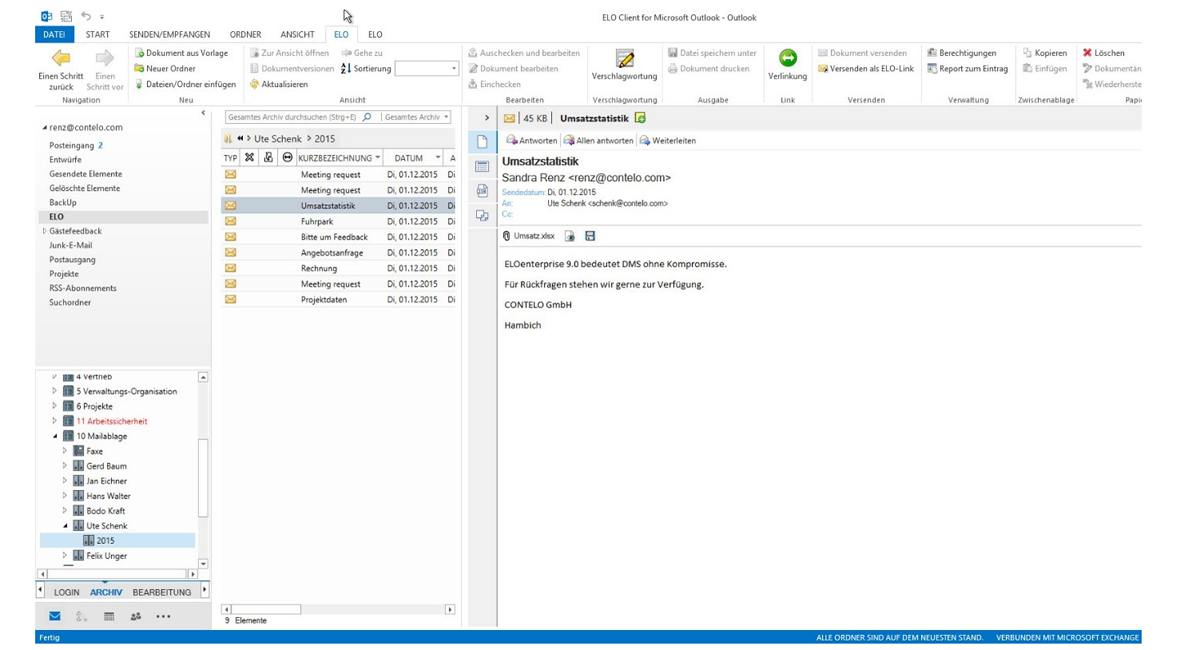The height and width of the screenshot is (650, 1180).
Task: Open the Sortierung dropdown box
Action: [426, 69]
